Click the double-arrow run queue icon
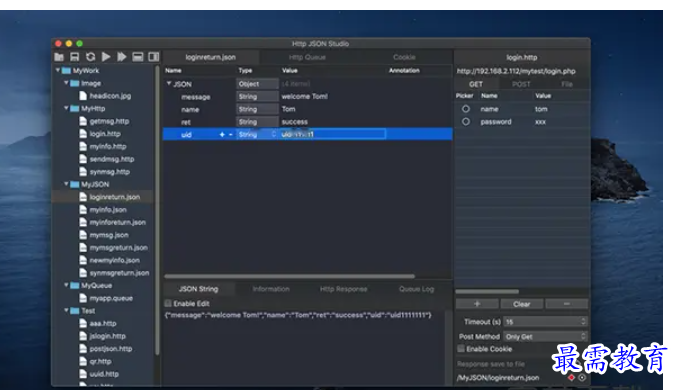Viewport: 676px width, 390px height. (122, 57)
